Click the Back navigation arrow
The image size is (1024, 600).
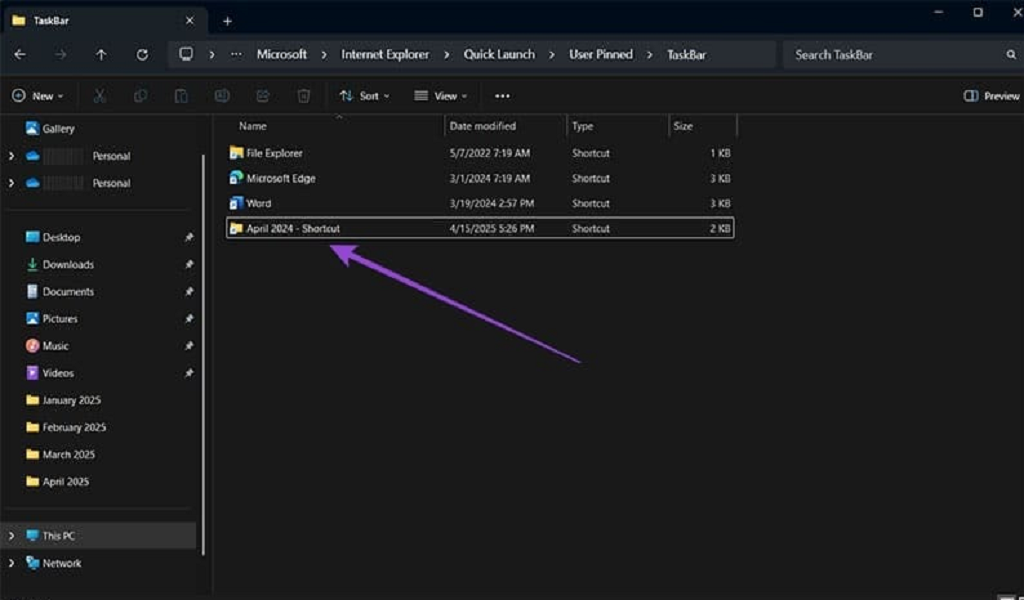click(20, 55)
